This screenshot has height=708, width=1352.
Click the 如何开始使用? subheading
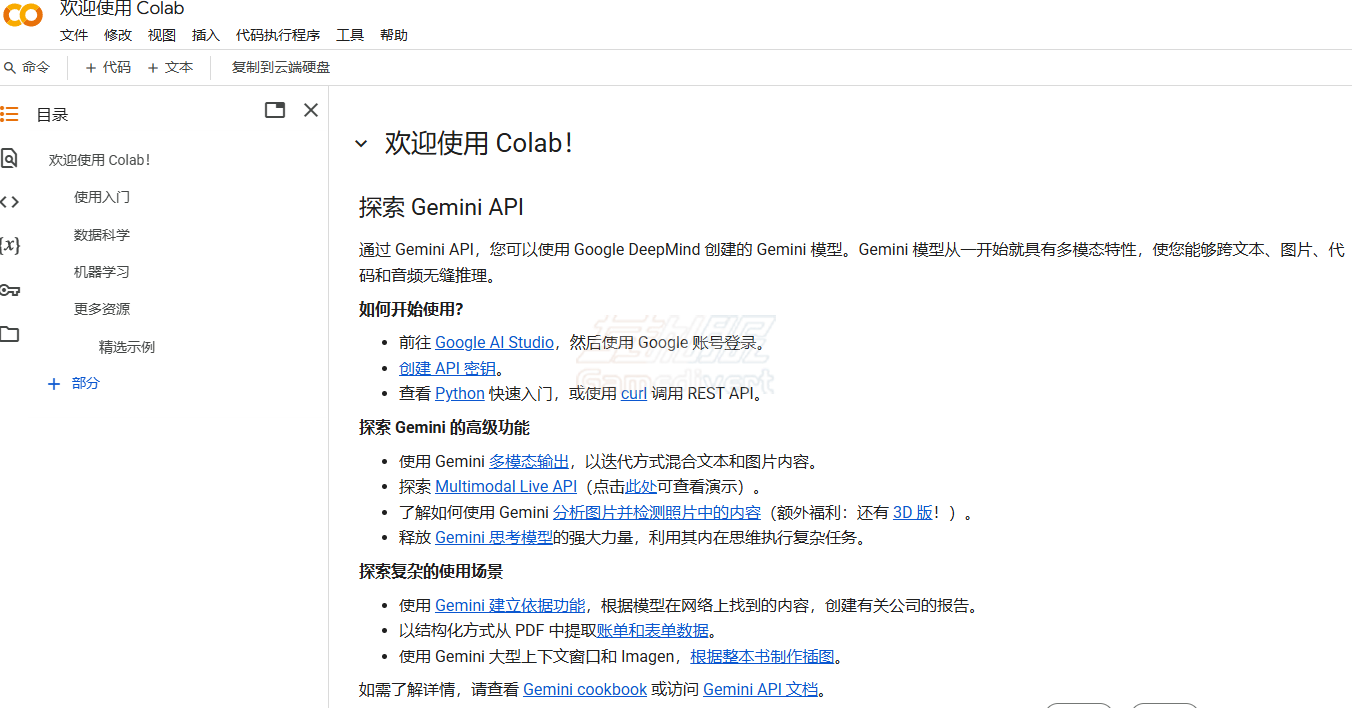[411, 309]
